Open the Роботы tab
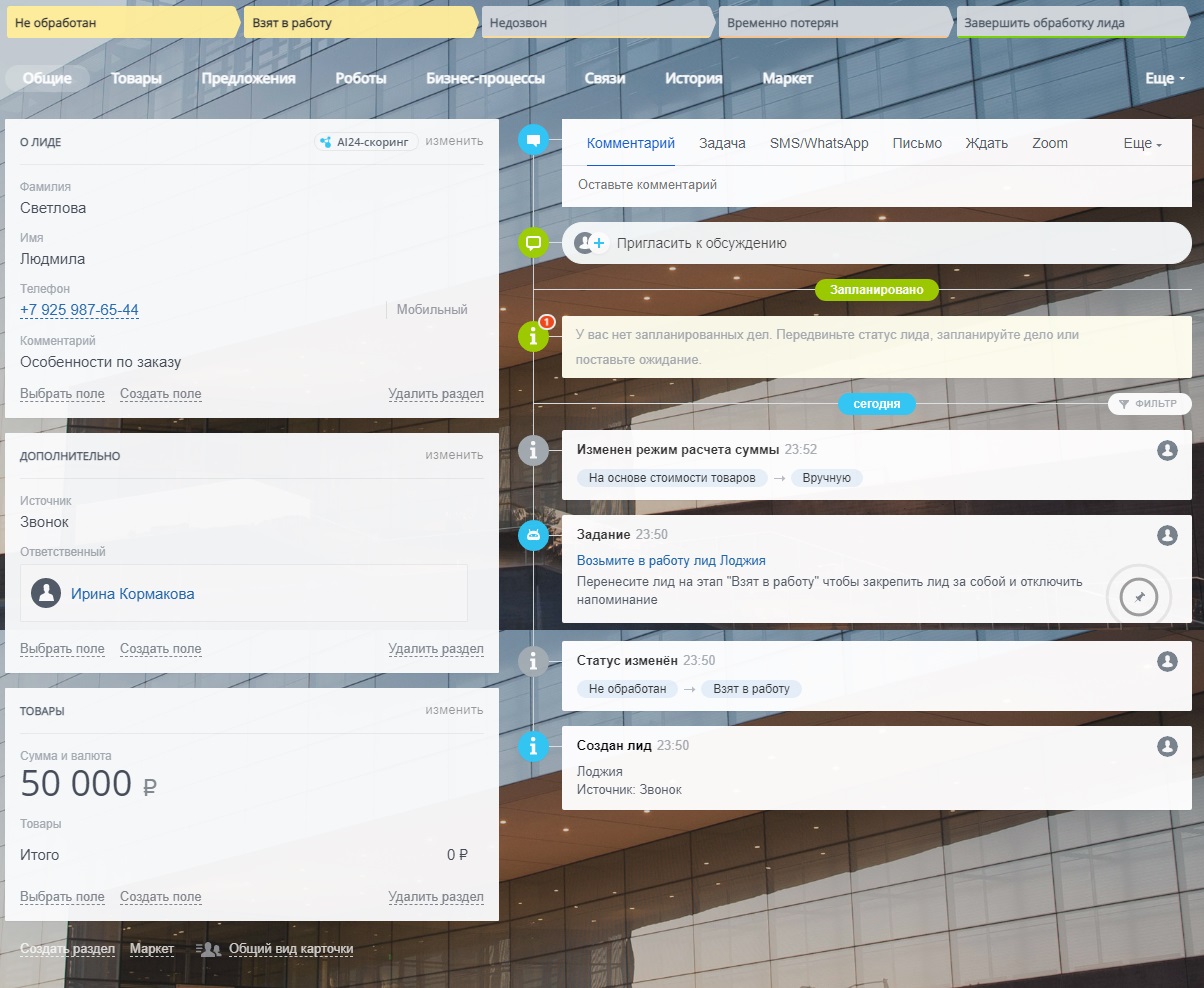 coord(361,78)
